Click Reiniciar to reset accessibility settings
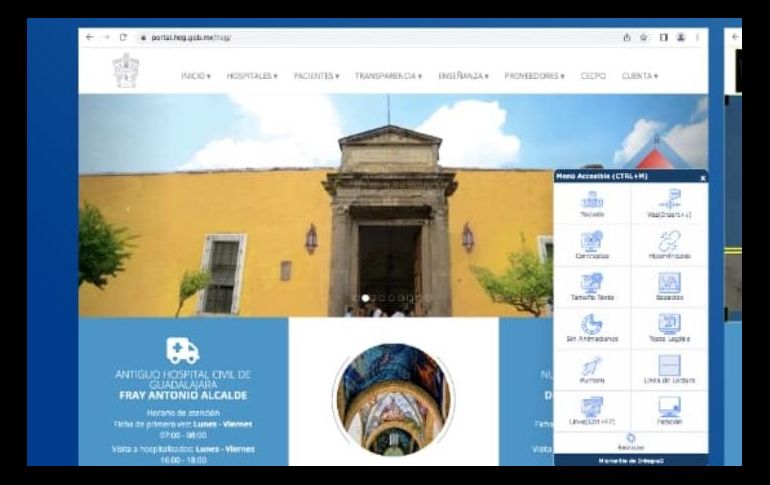 (631, 442)
